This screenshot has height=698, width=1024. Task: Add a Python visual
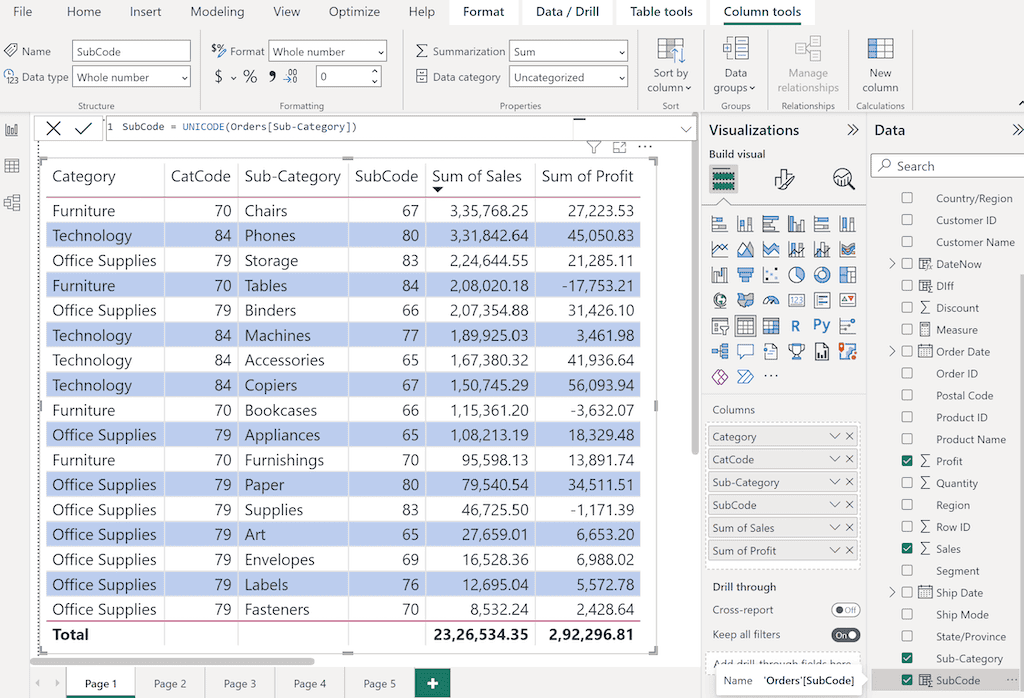[x=821, y=324]
